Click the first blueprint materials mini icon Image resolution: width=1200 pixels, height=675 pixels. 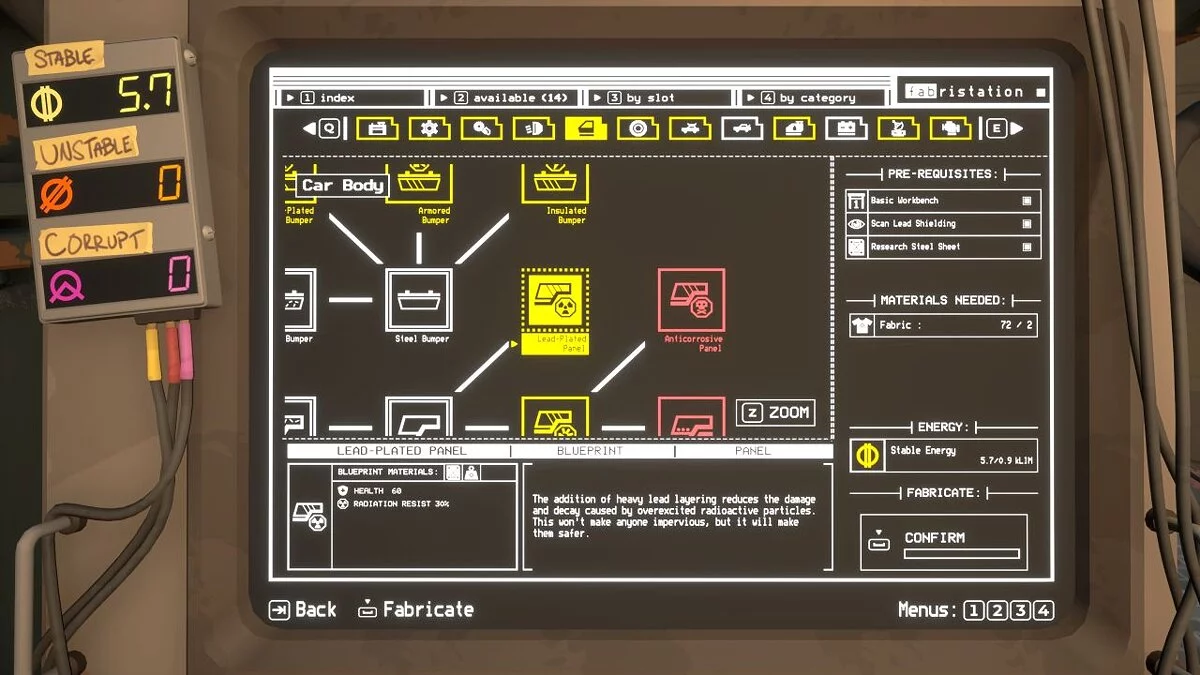point(453,472)
